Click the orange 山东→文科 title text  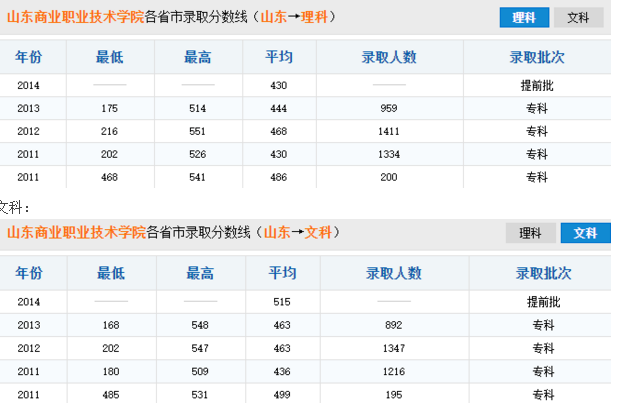[x=298, y=232]
